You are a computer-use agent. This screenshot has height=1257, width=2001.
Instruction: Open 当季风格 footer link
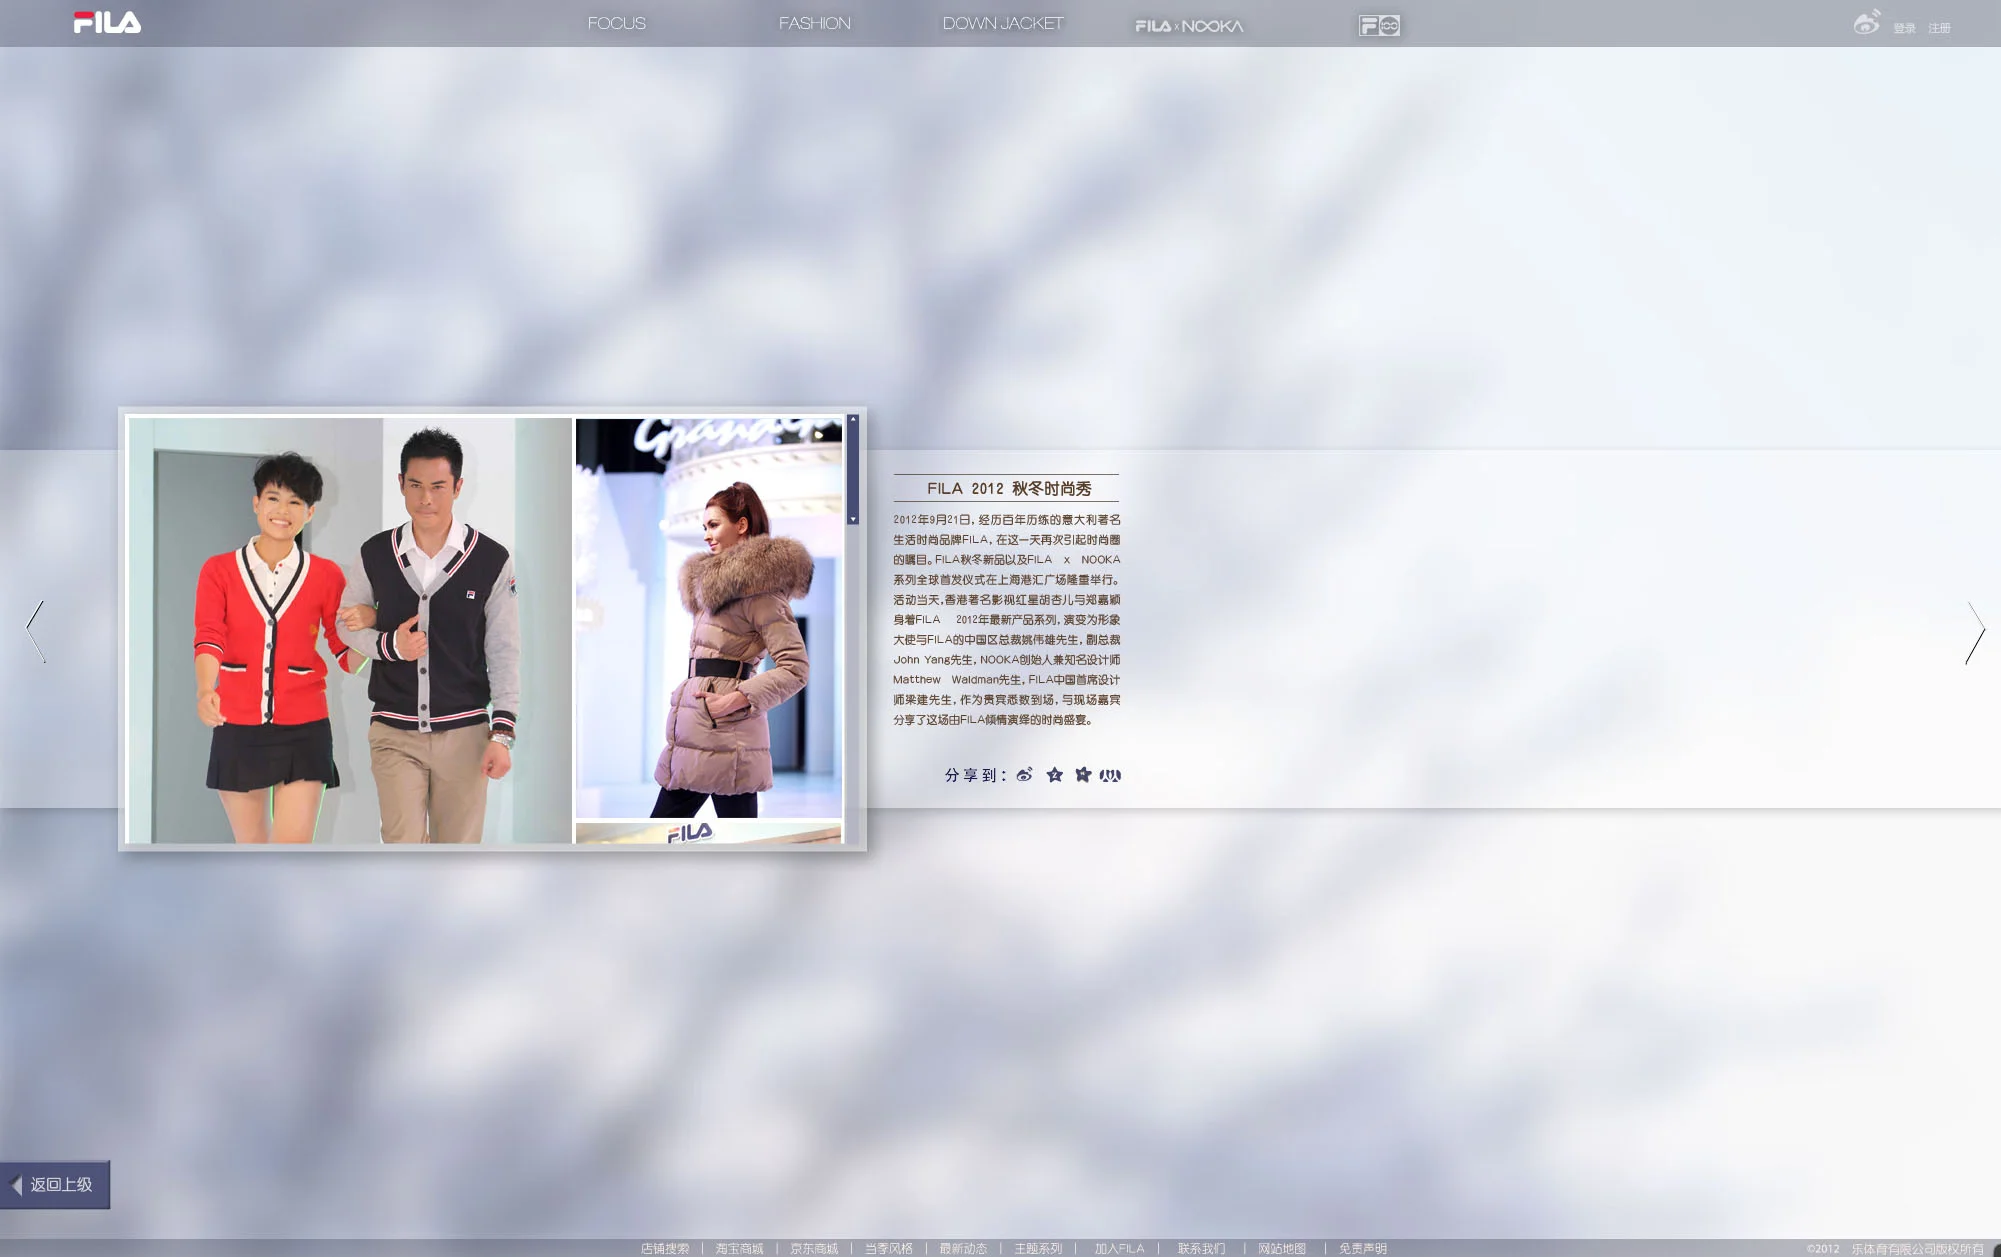888,1248
